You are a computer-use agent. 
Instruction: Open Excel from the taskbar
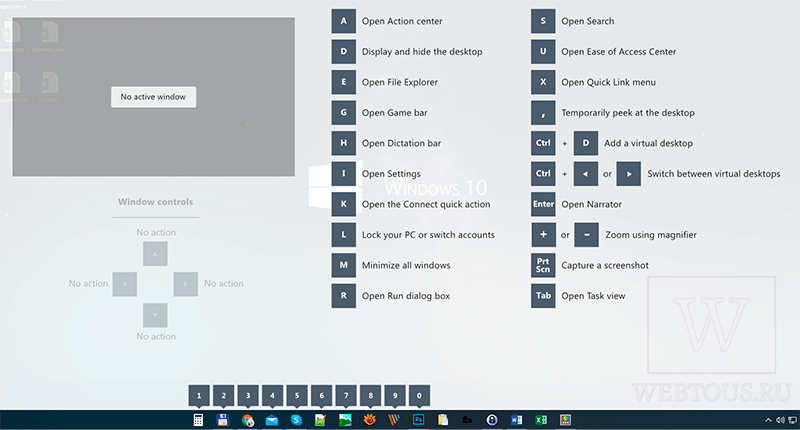pos(541,420)
